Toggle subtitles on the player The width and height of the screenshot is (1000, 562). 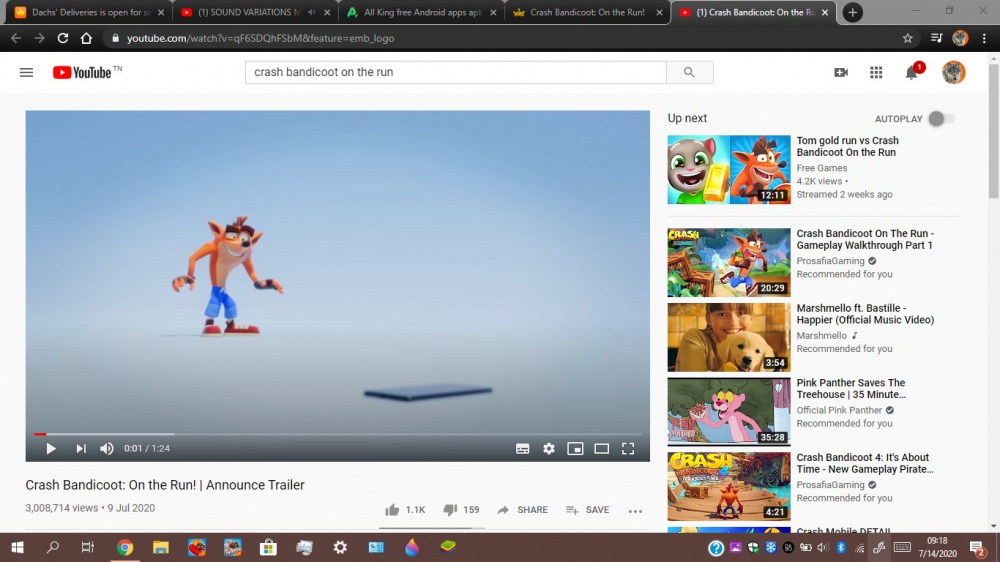click(522, 448)
